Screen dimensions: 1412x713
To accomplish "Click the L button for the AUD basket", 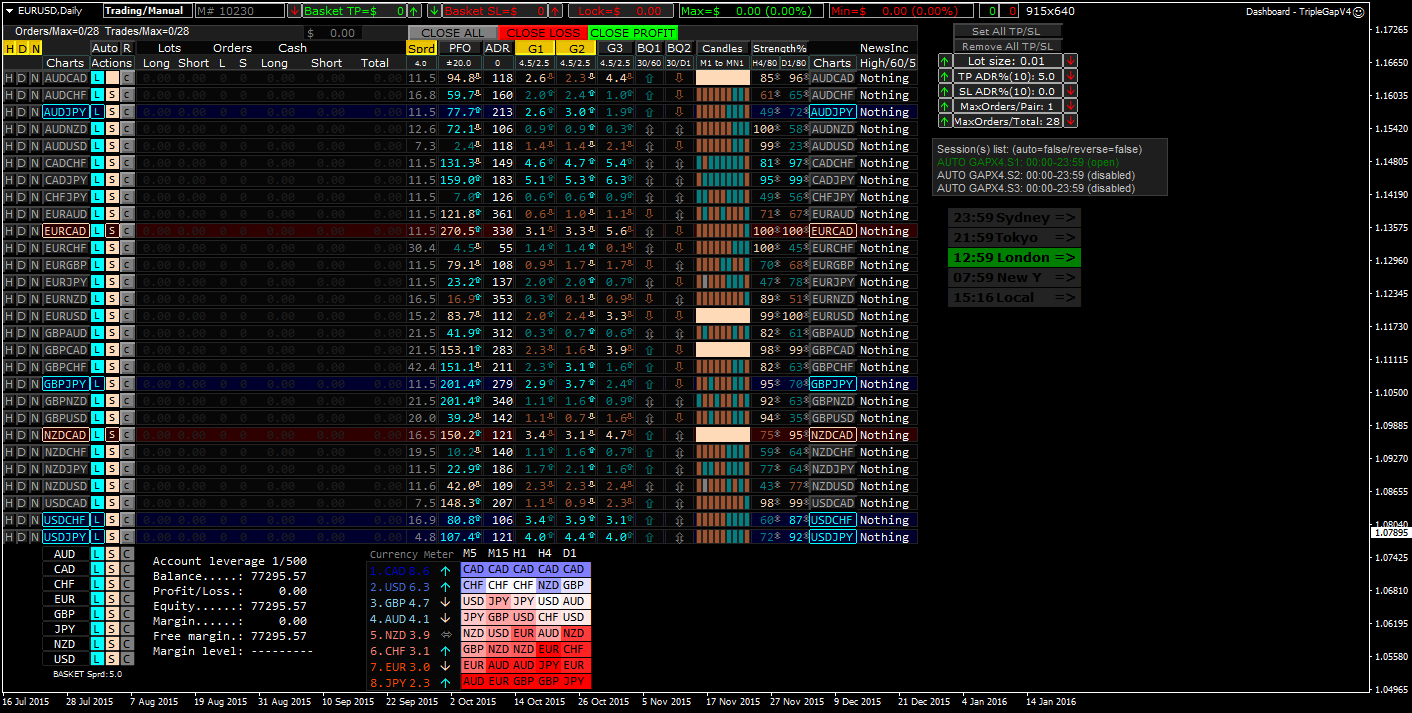I will click(97, 554).
